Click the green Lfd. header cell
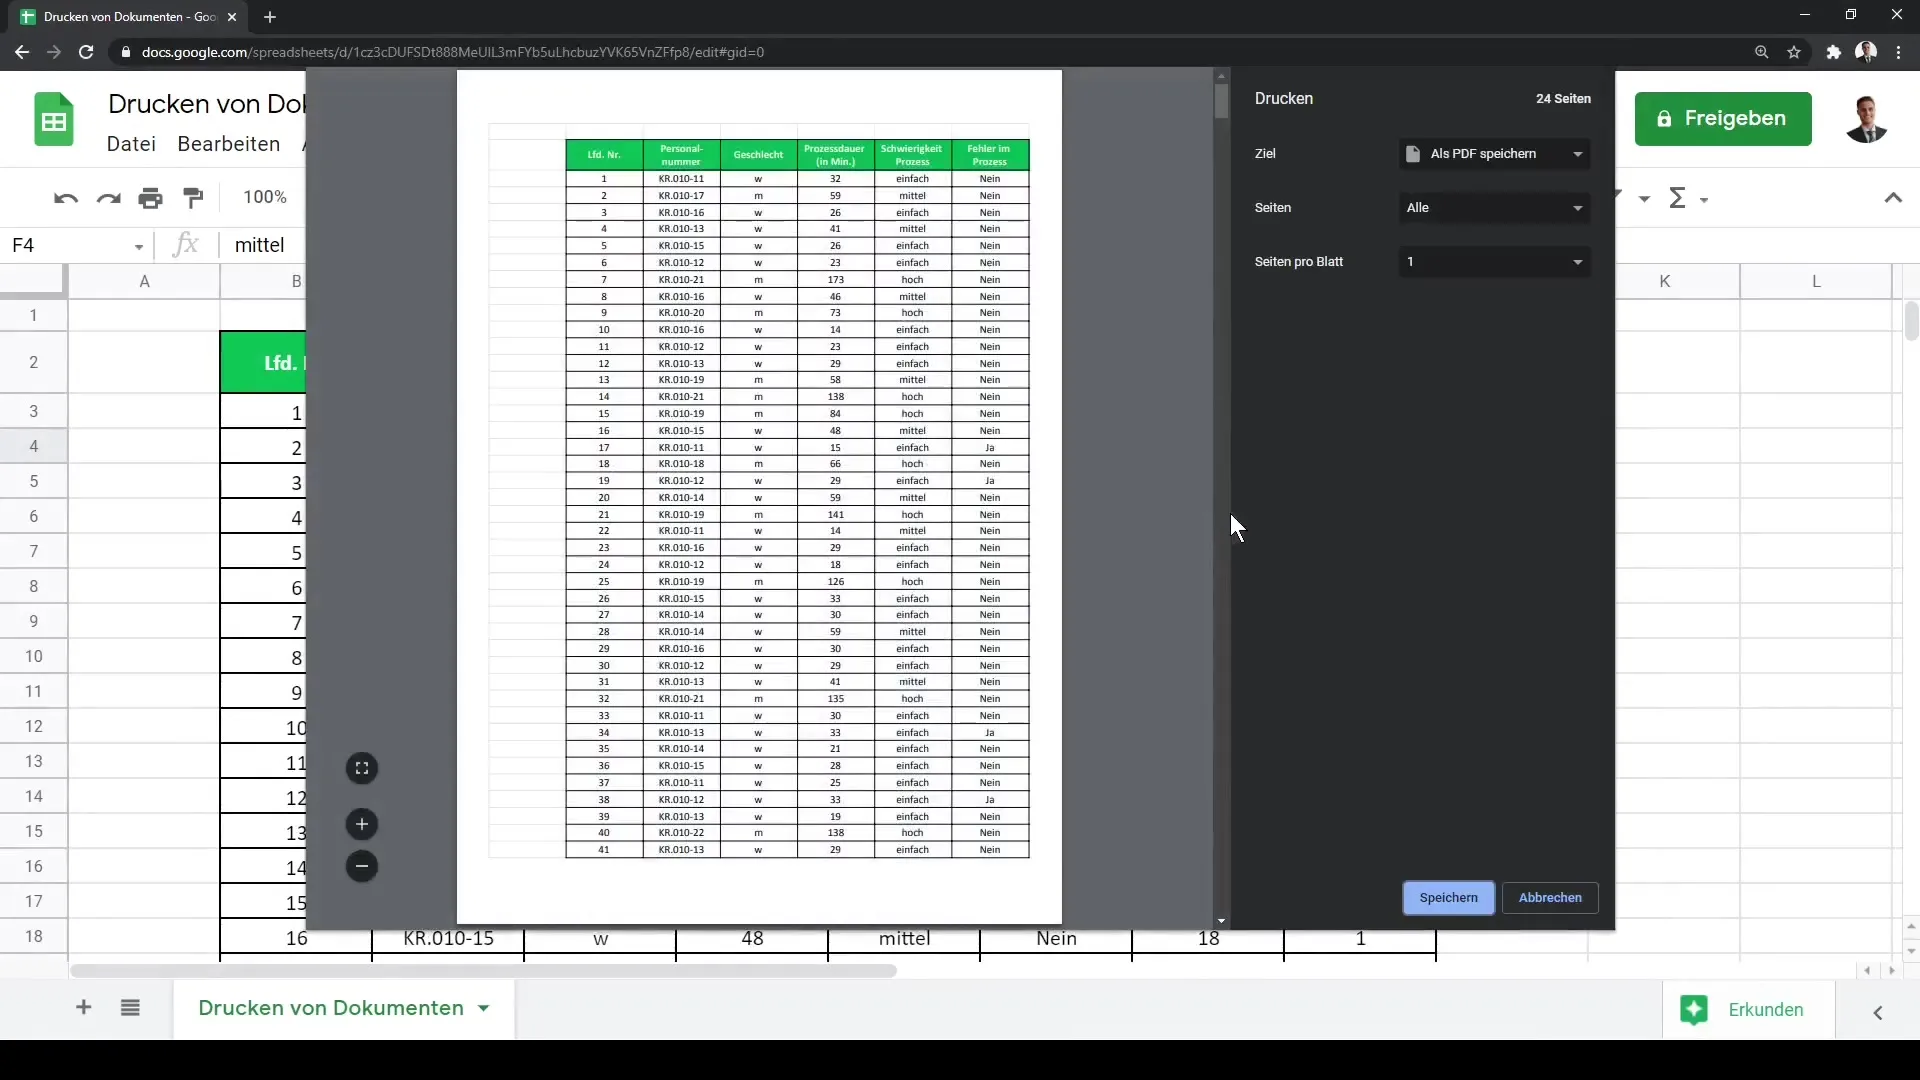This screenshot has height=1080, width=1920. (263, 362)
